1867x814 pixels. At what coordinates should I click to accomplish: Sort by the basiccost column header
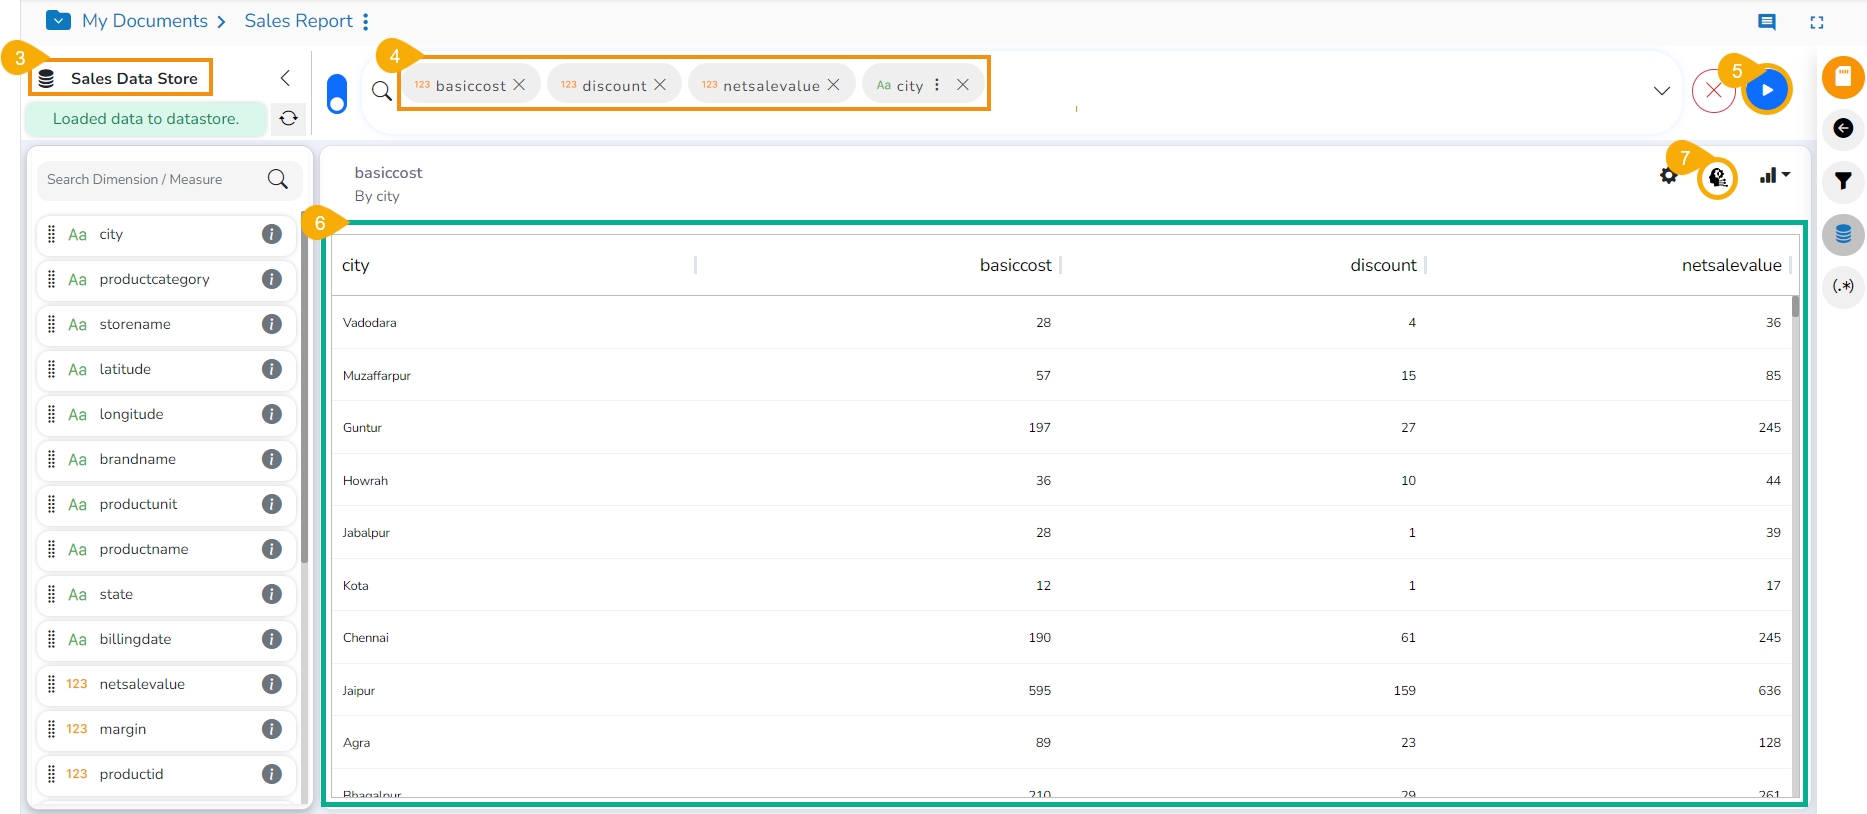pyautogui.click(x=1015, y=265)
